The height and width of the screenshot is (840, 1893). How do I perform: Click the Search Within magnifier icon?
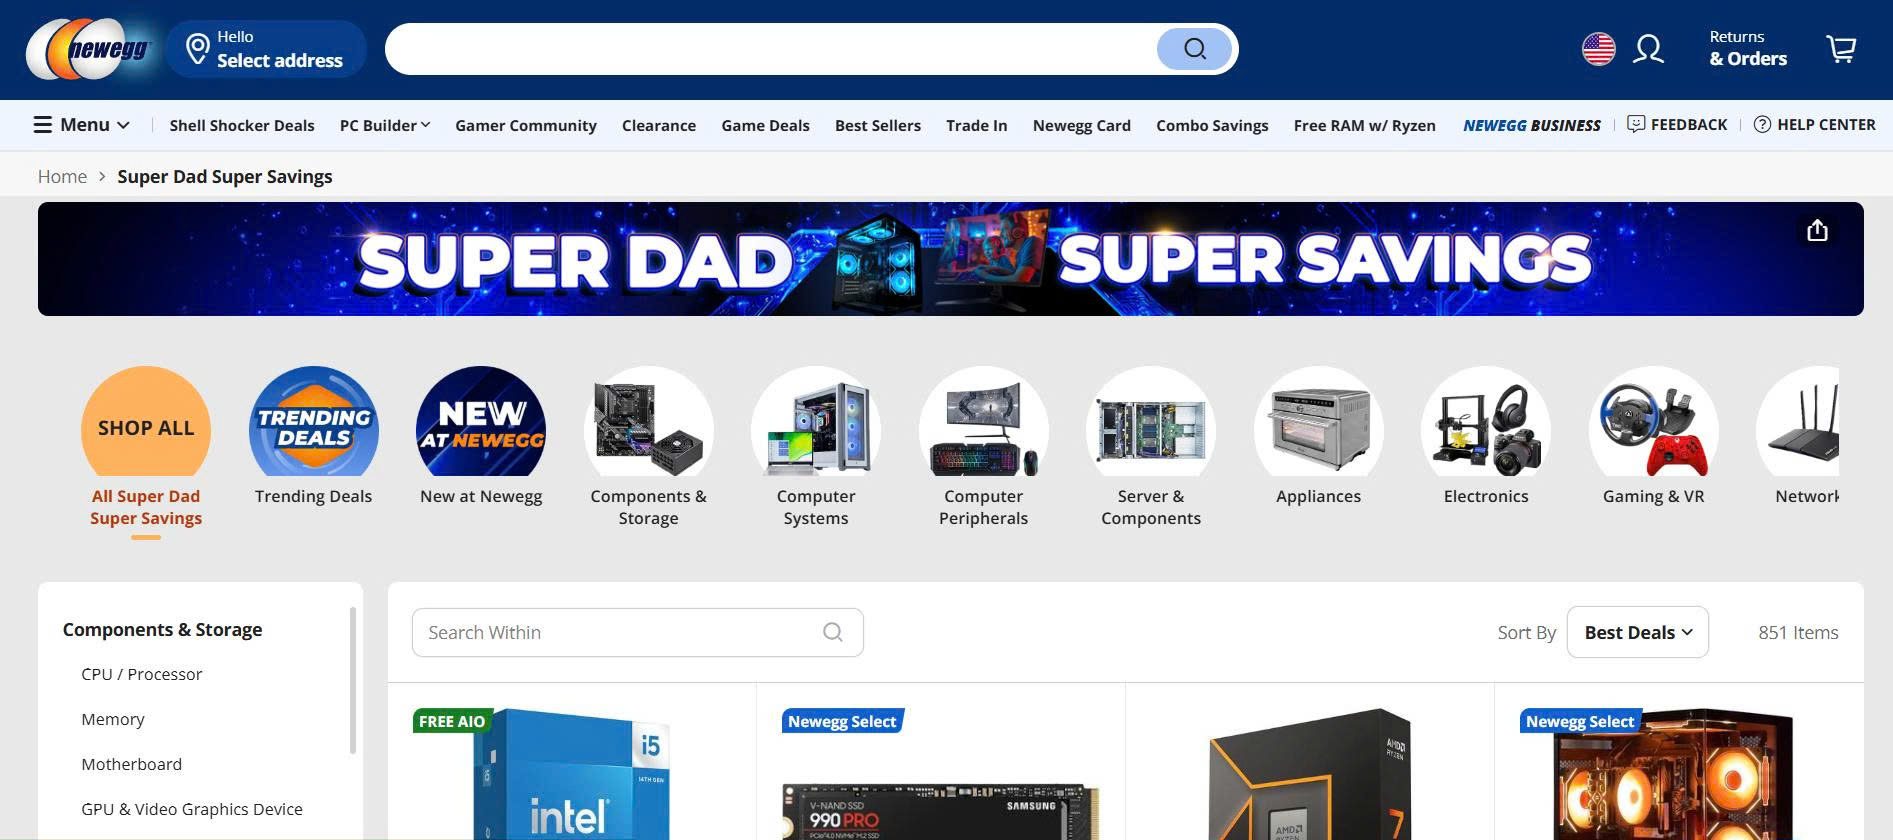point(832,632)
